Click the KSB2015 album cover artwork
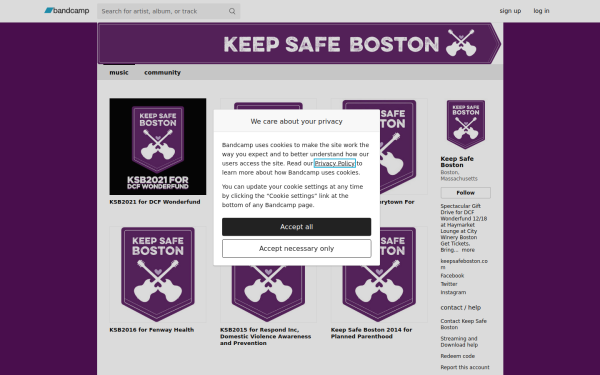The width and height of the screenshot is (600, 375). point(268,294)
